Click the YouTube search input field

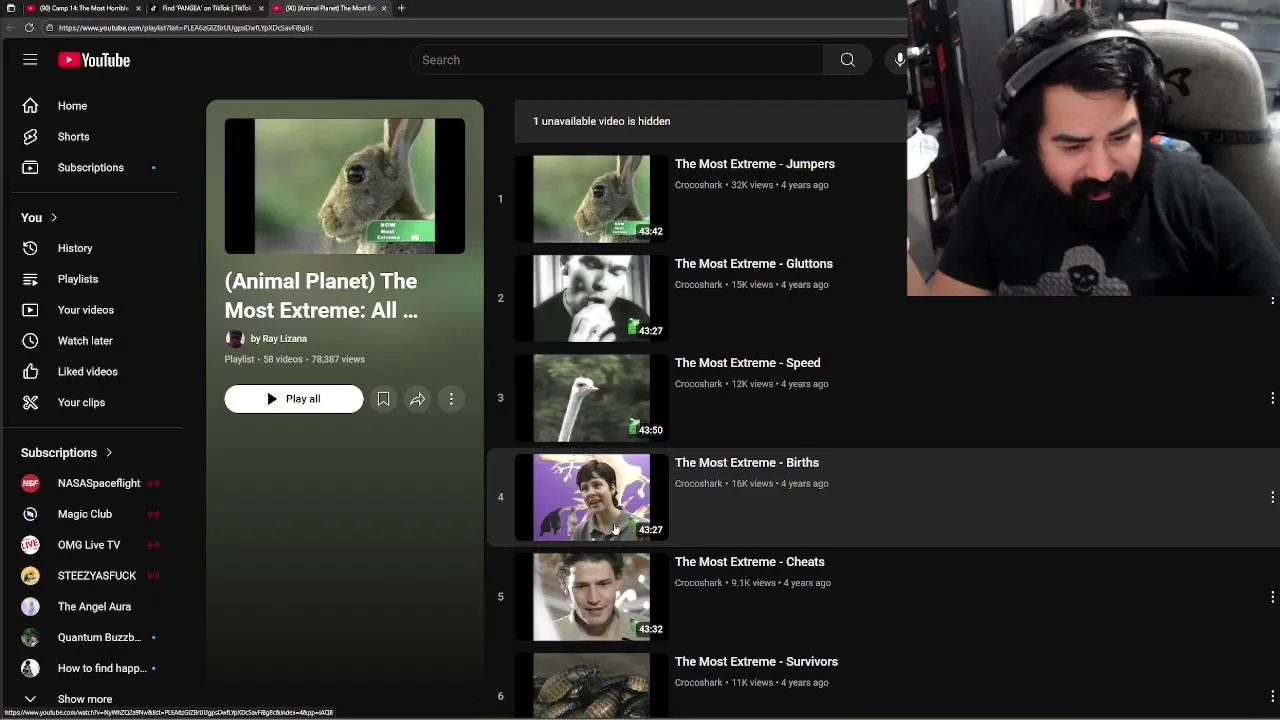pos(617,60)
